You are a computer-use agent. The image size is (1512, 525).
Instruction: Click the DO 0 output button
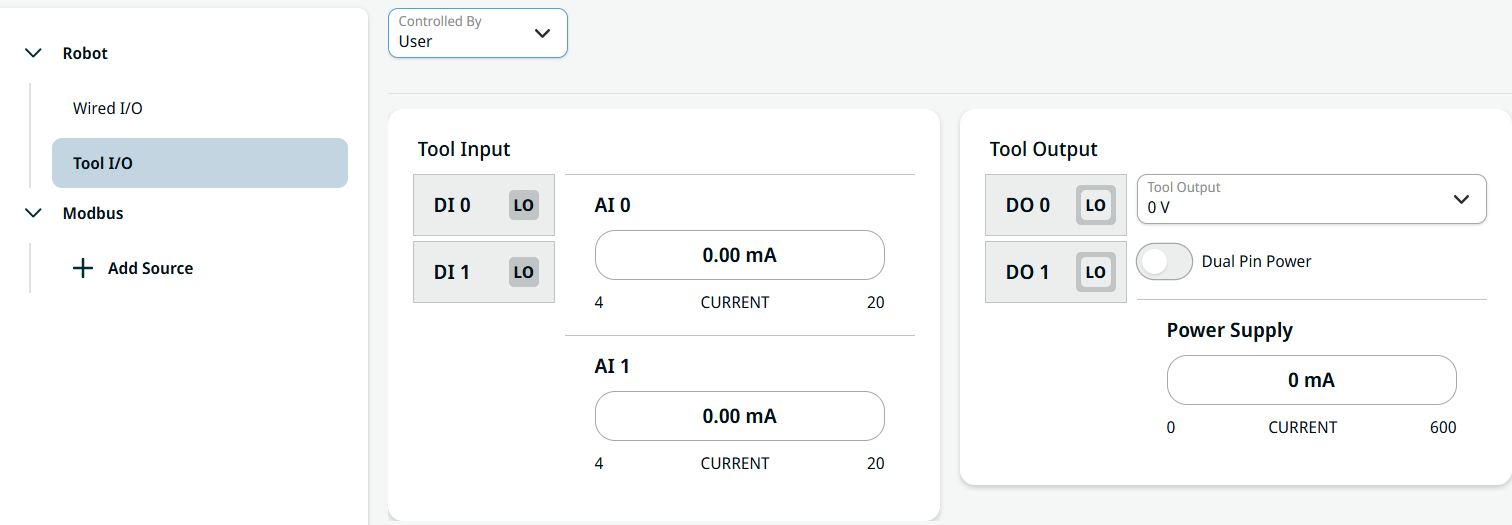click(1028, 206)
